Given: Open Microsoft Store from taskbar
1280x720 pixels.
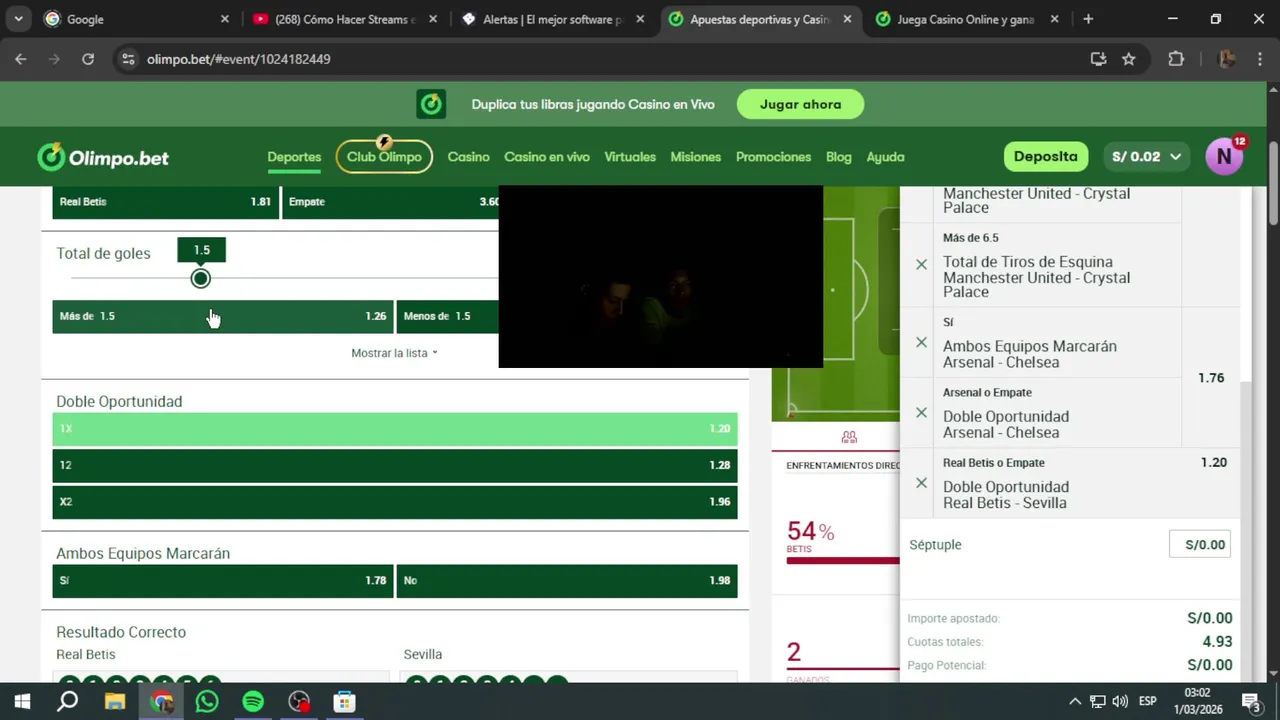Looking at the screenshot, I should pos(345,702).
